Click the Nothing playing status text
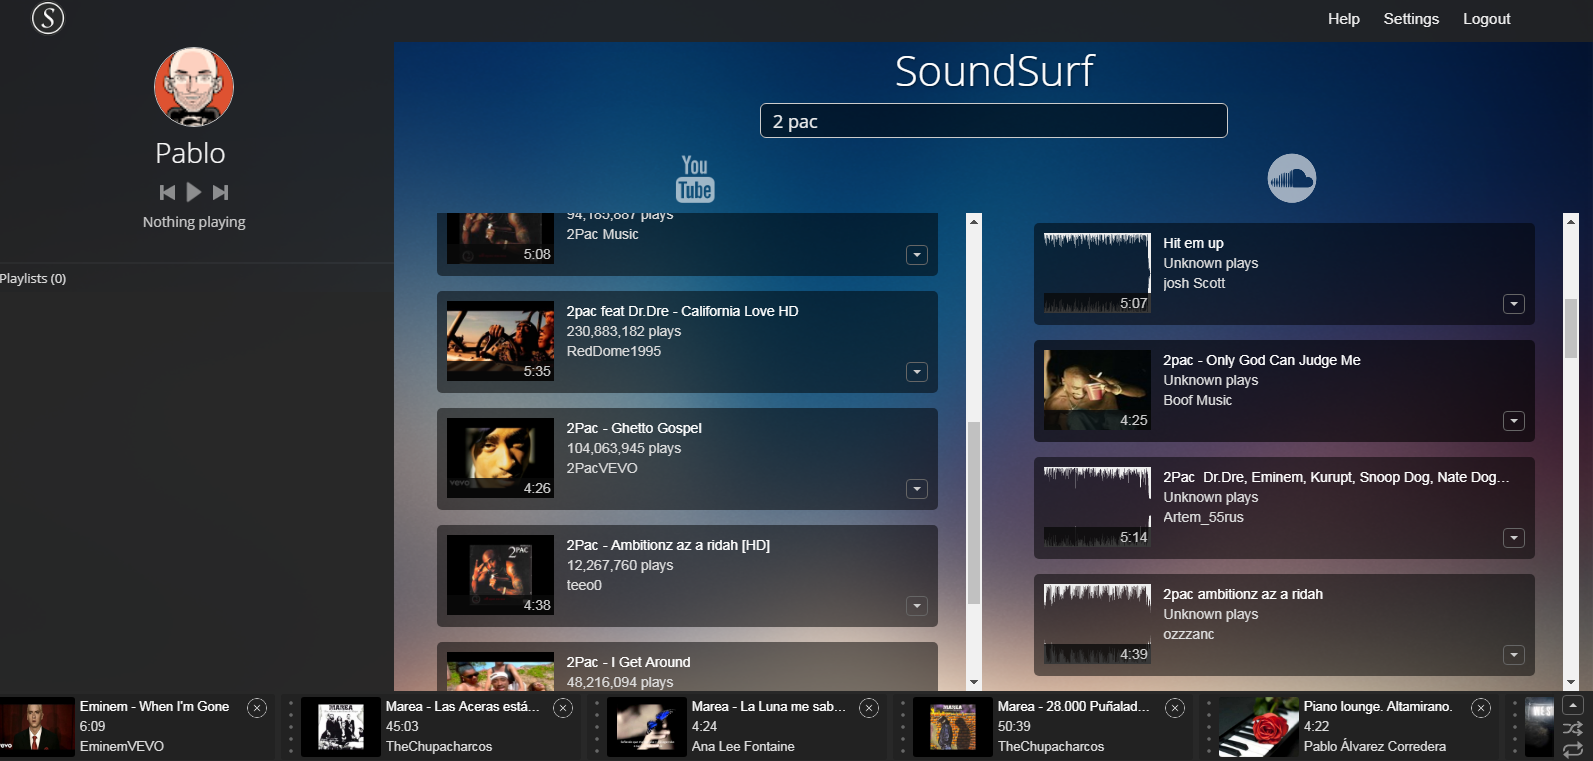The image size is (1593, 761). point(194,222)
